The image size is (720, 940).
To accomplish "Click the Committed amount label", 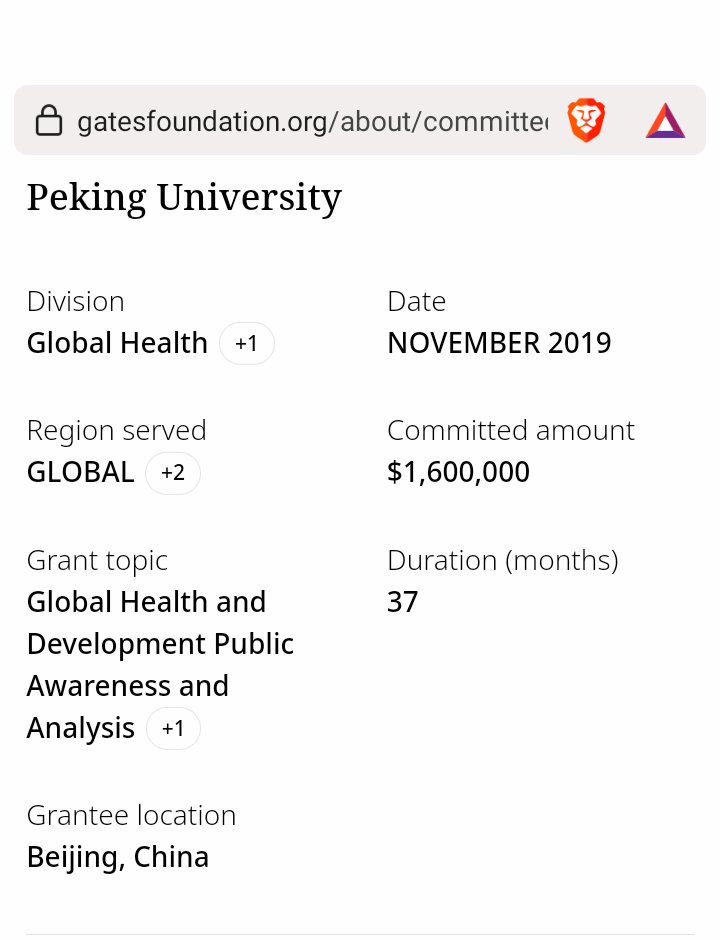I will click(x=510, y=430).
